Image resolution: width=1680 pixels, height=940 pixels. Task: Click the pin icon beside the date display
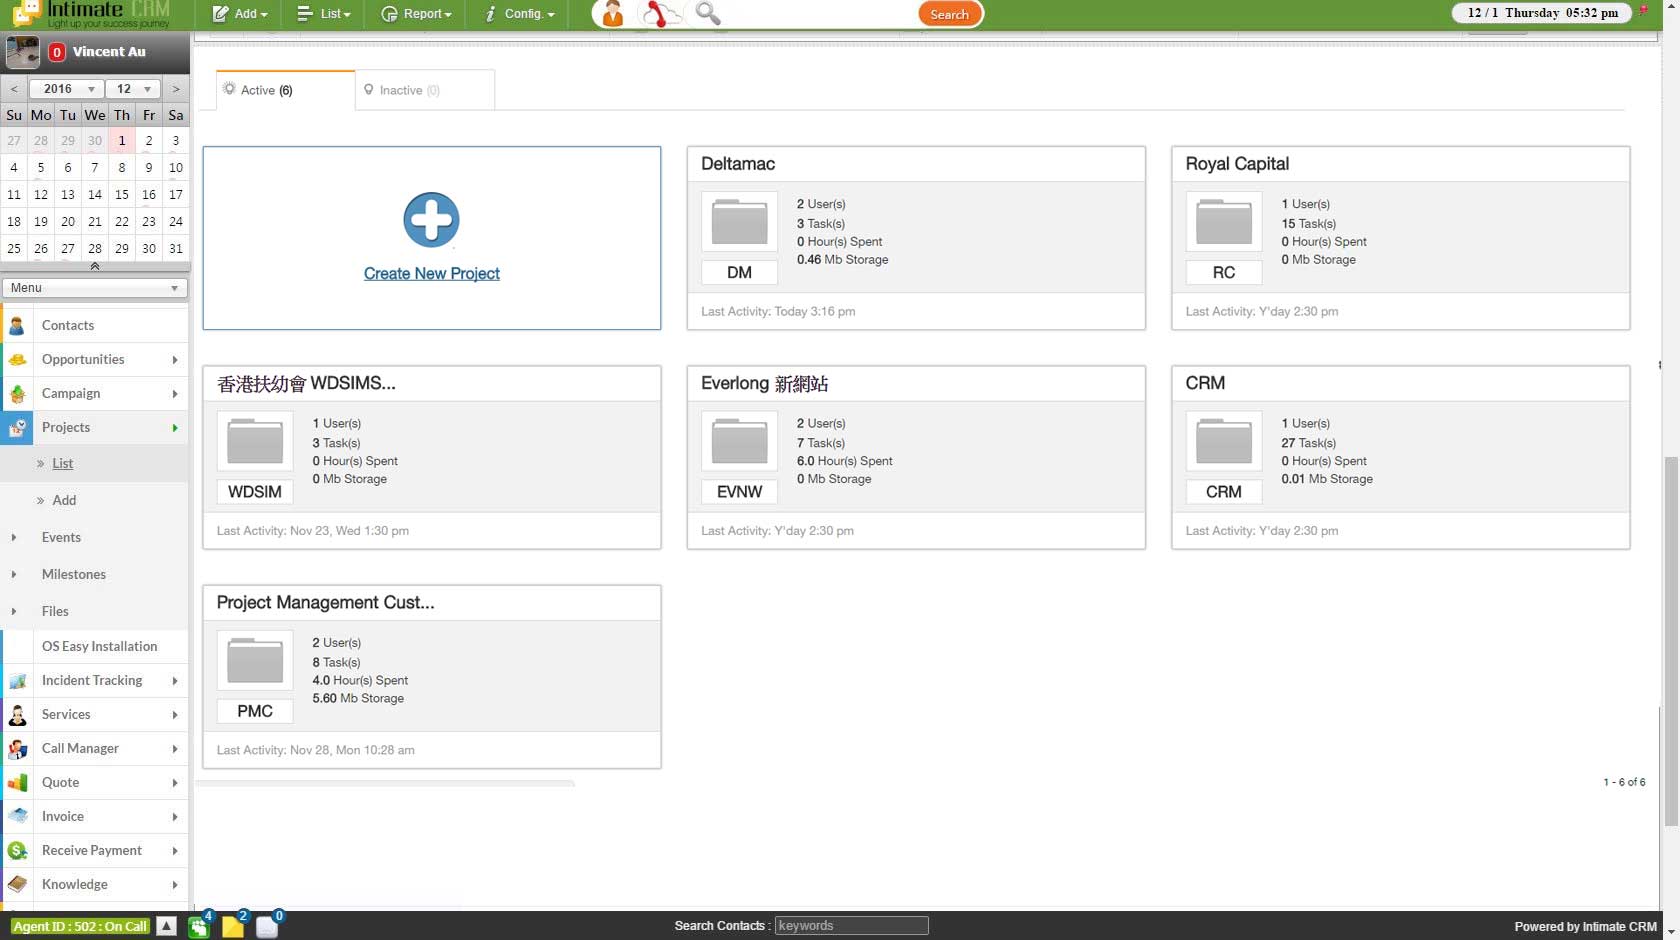(x=1643, y=11)
